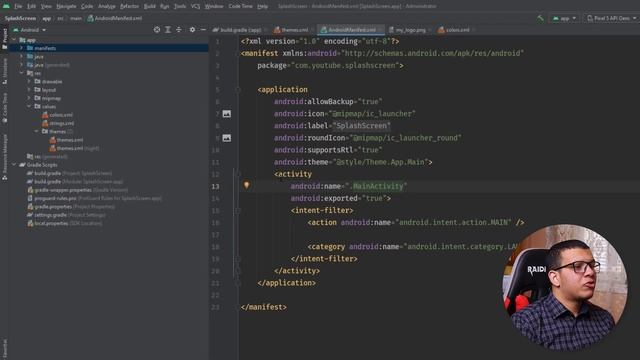This screenshot has width=640, height=360.
Task: Click AndroidManifest.xml in the breadcrumb bar
Action: pos(115,19)
